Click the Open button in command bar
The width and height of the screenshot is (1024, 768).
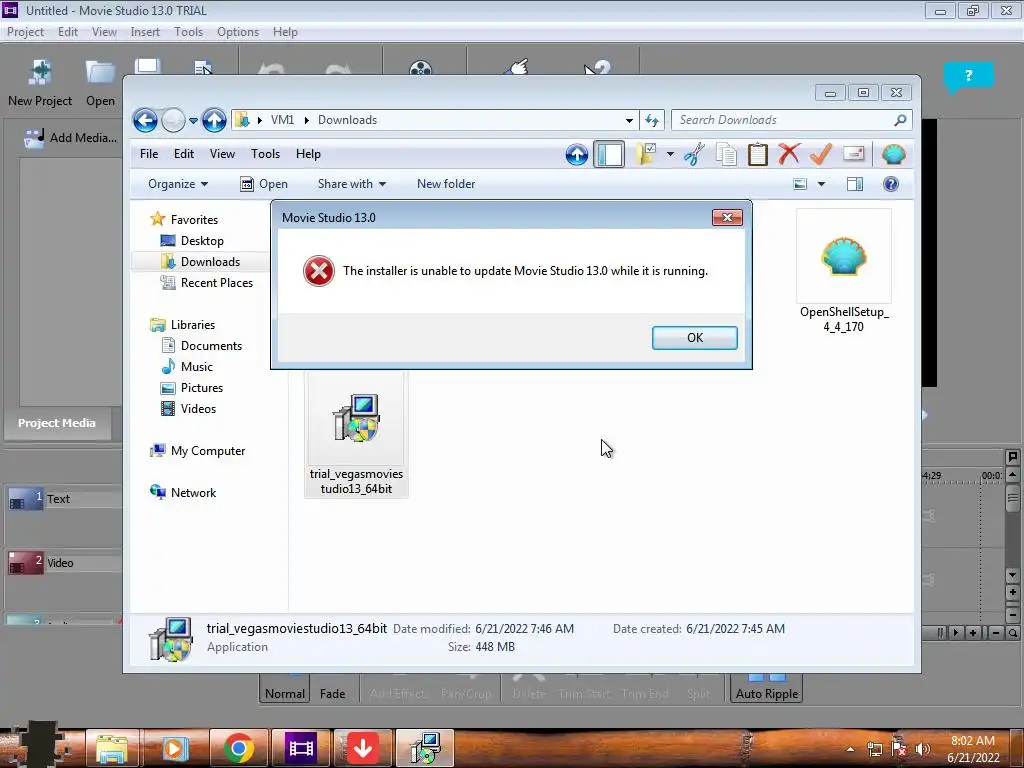pyautogui.click(x=264, y=184)
